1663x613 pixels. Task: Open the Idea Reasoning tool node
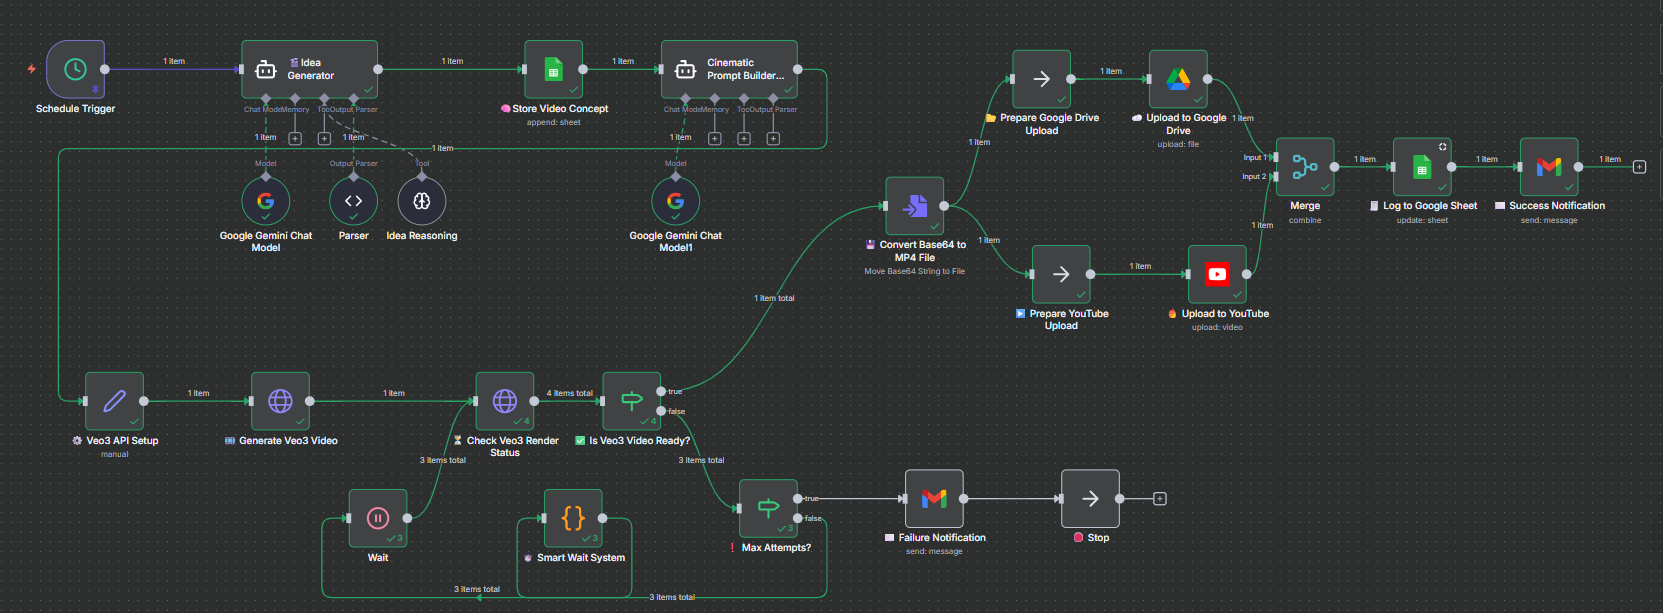(x=422, y=201)
